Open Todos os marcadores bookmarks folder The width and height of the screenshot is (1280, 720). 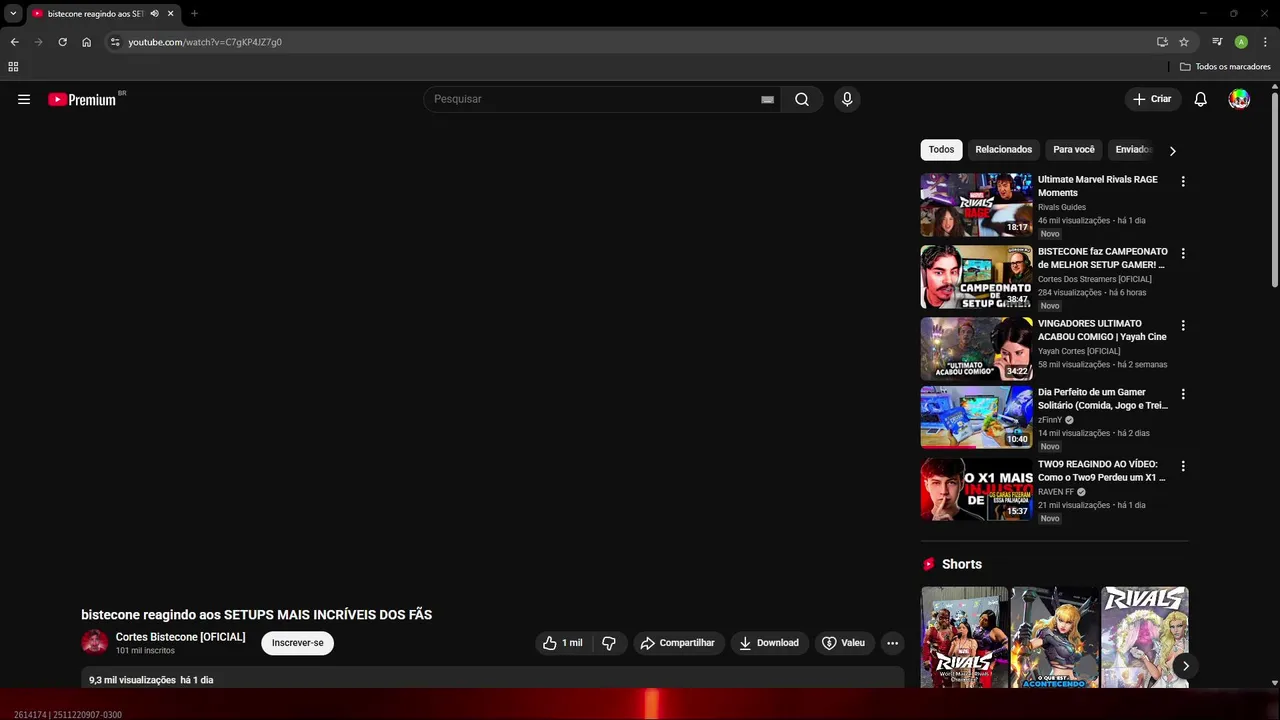pos(1225,67)
